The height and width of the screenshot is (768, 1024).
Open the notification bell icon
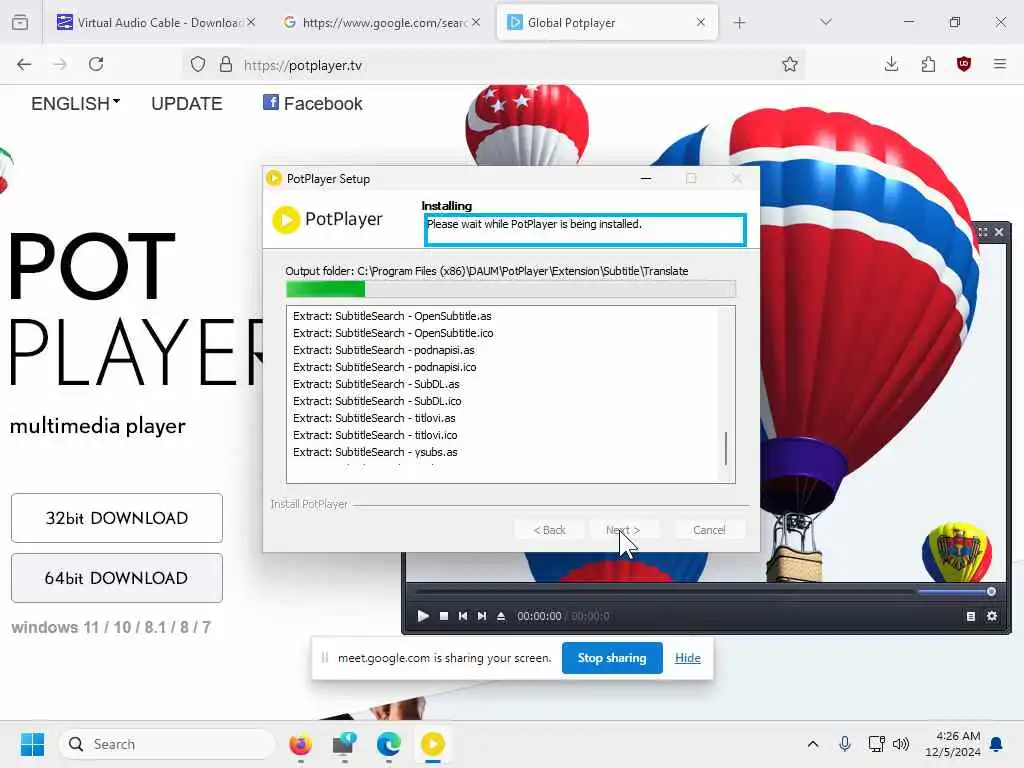point(996,744)
